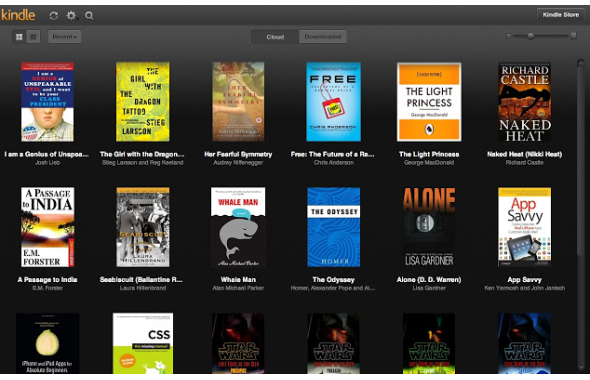Click title "Seabiscuit (Ballantine R..."

click(141, 280)
